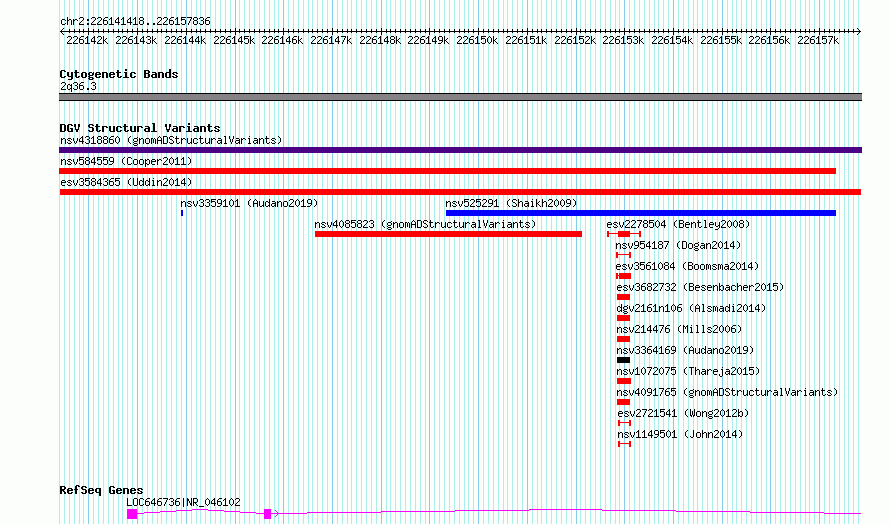
Task: Click the 226148k ruler tick label
Action: pos(380,41)
